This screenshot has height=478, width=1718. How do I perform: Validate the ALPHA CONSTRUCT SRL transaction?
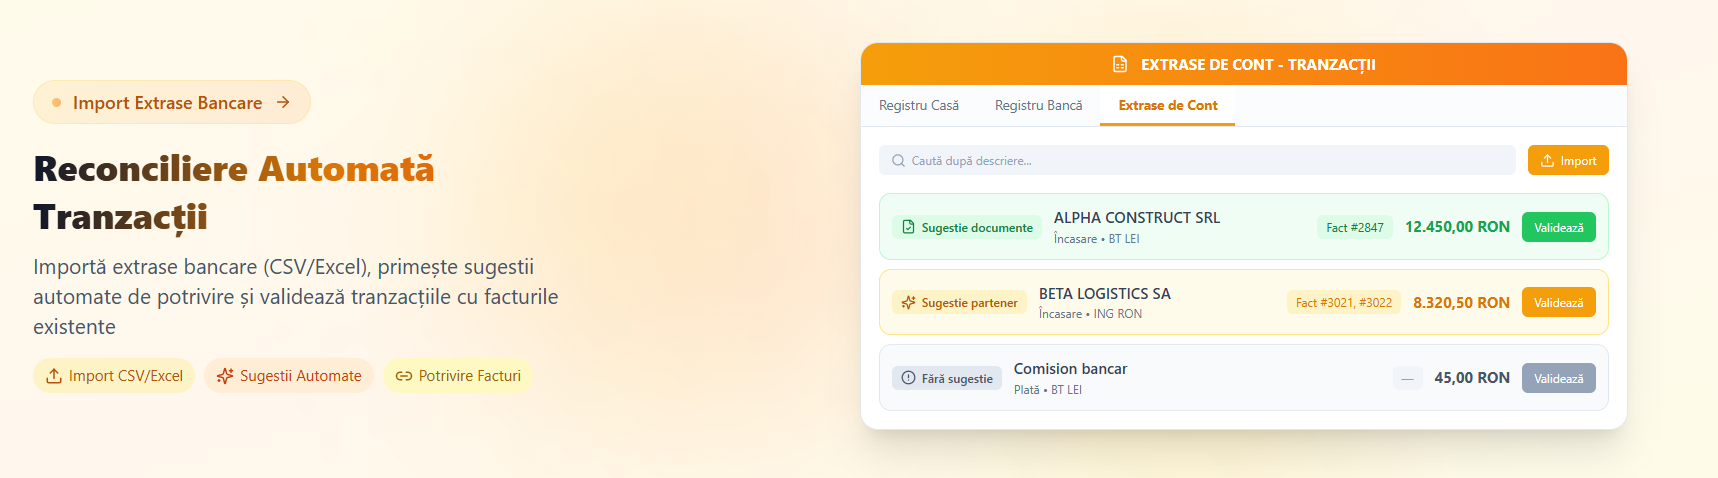pyautogui.click(x=1558, y=227)
